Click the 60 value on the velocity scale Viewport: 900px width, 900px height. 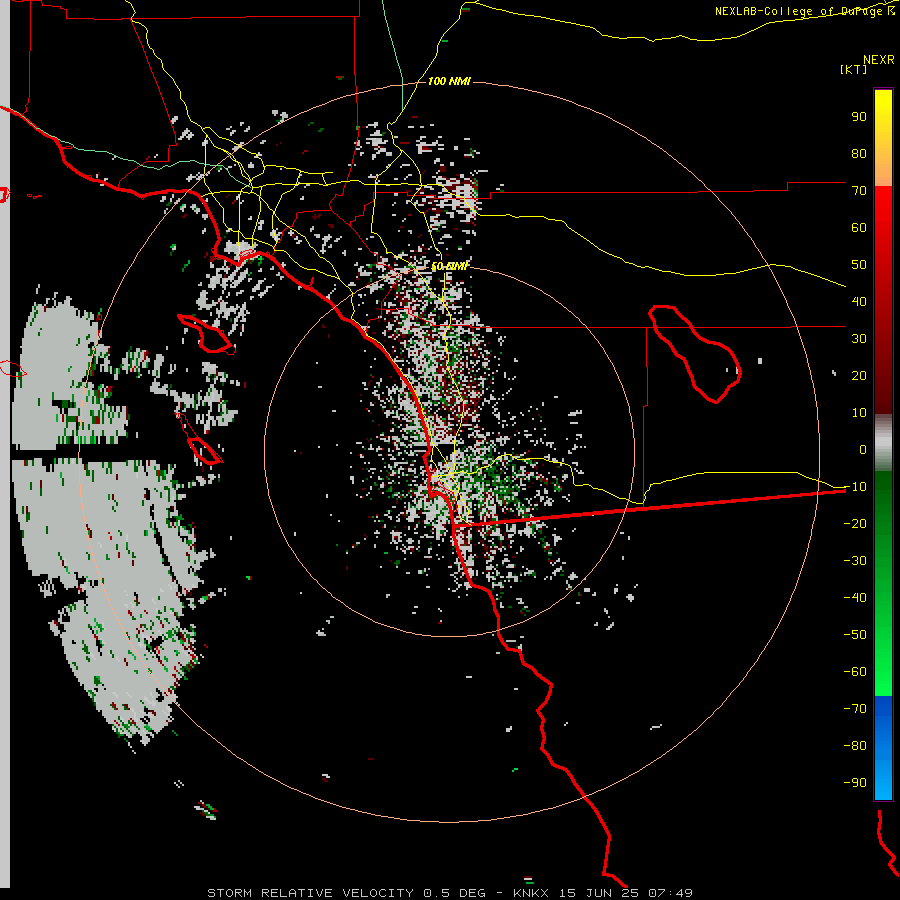859,227
